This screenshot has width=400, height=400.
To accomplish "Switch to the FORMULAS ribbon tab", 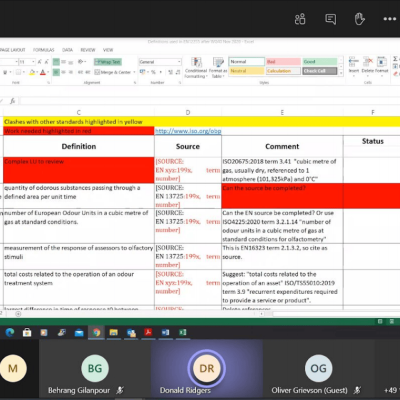I will click(44, 50).
